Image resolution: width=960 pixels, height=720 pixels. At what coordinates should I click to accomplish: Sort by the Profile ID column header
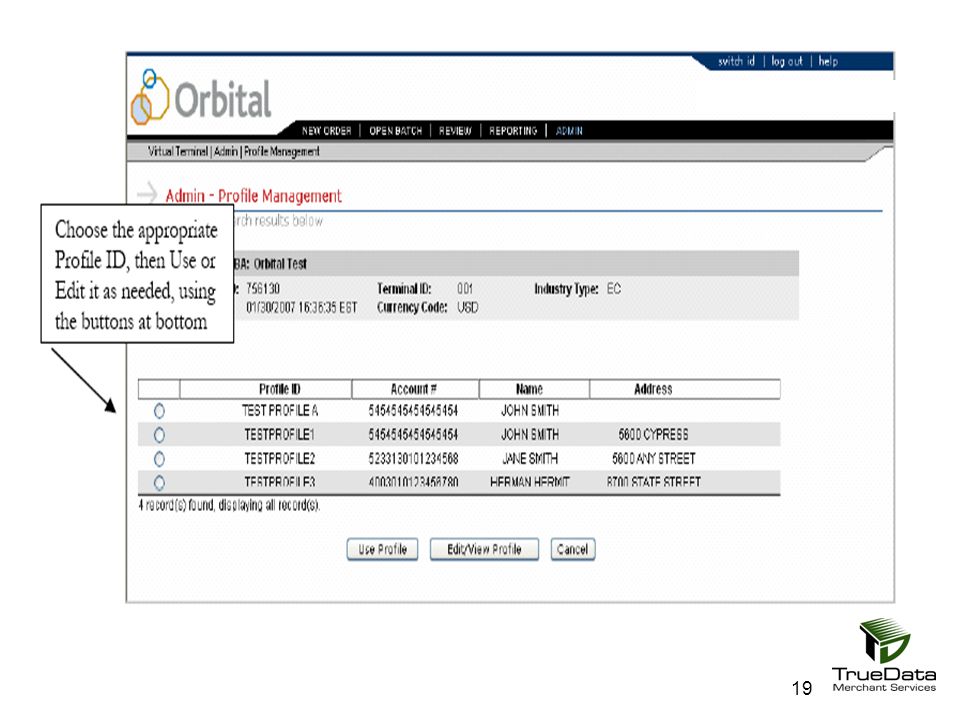266,389
